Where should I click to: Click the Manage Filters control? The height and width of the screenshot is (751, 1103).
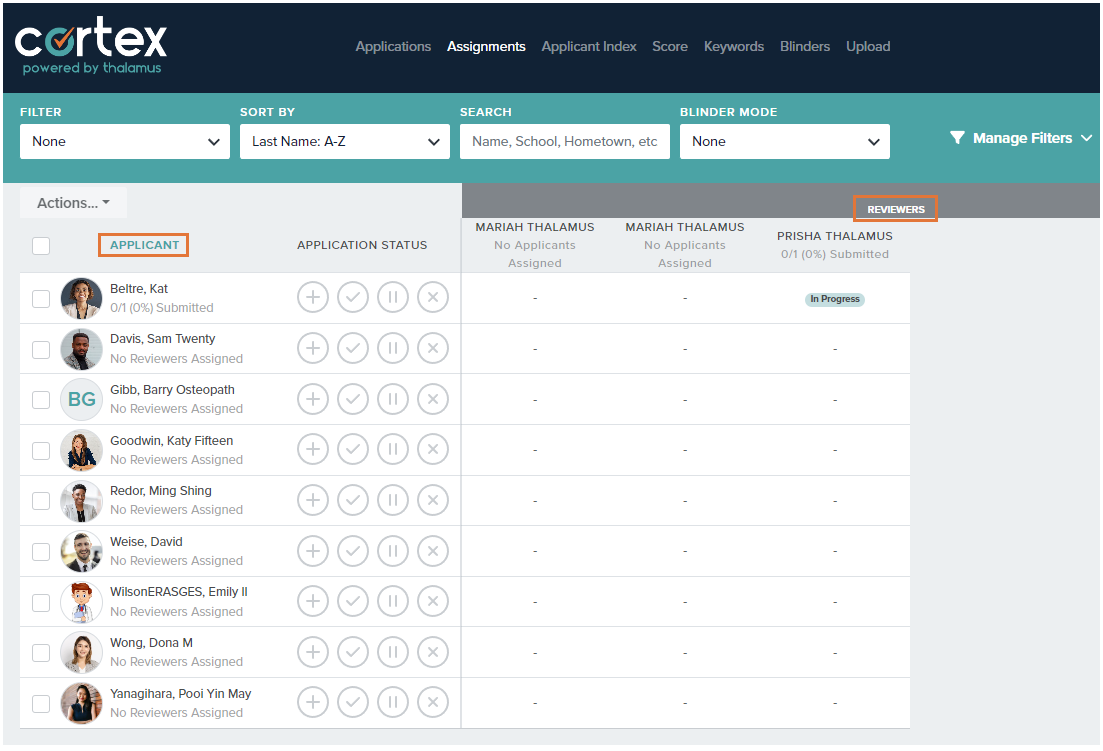tap(1022, 138)
